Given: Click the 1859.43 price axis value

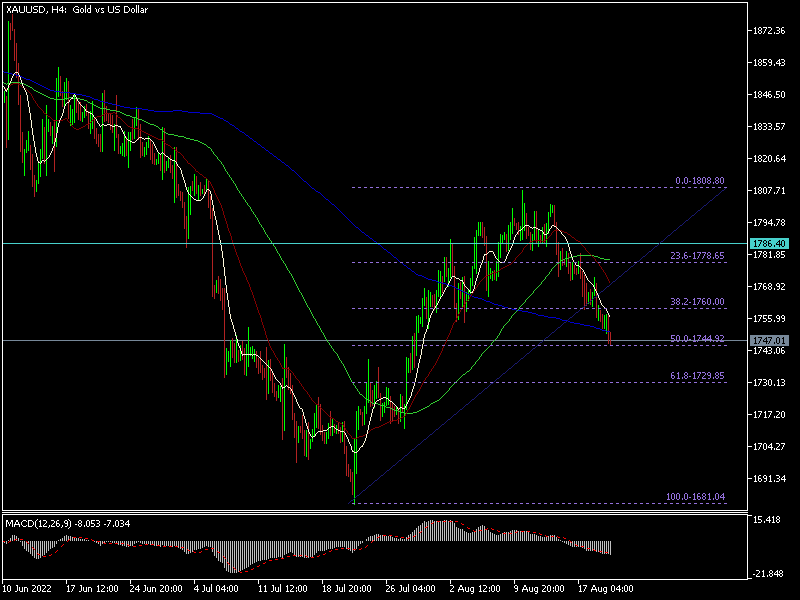Looking at the screenshot, I should 769,63.
